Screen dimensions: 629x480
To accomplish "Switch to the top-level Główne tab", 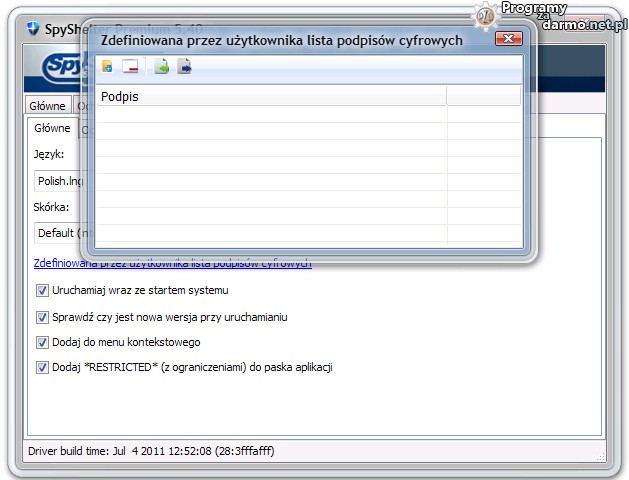I will point(47,106).
